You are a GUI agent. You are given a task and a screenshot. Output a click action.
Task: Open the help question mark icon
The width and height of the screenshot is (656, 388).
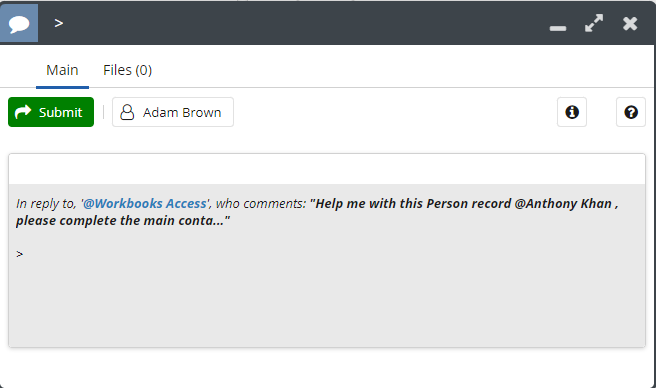tap(631, 112)
